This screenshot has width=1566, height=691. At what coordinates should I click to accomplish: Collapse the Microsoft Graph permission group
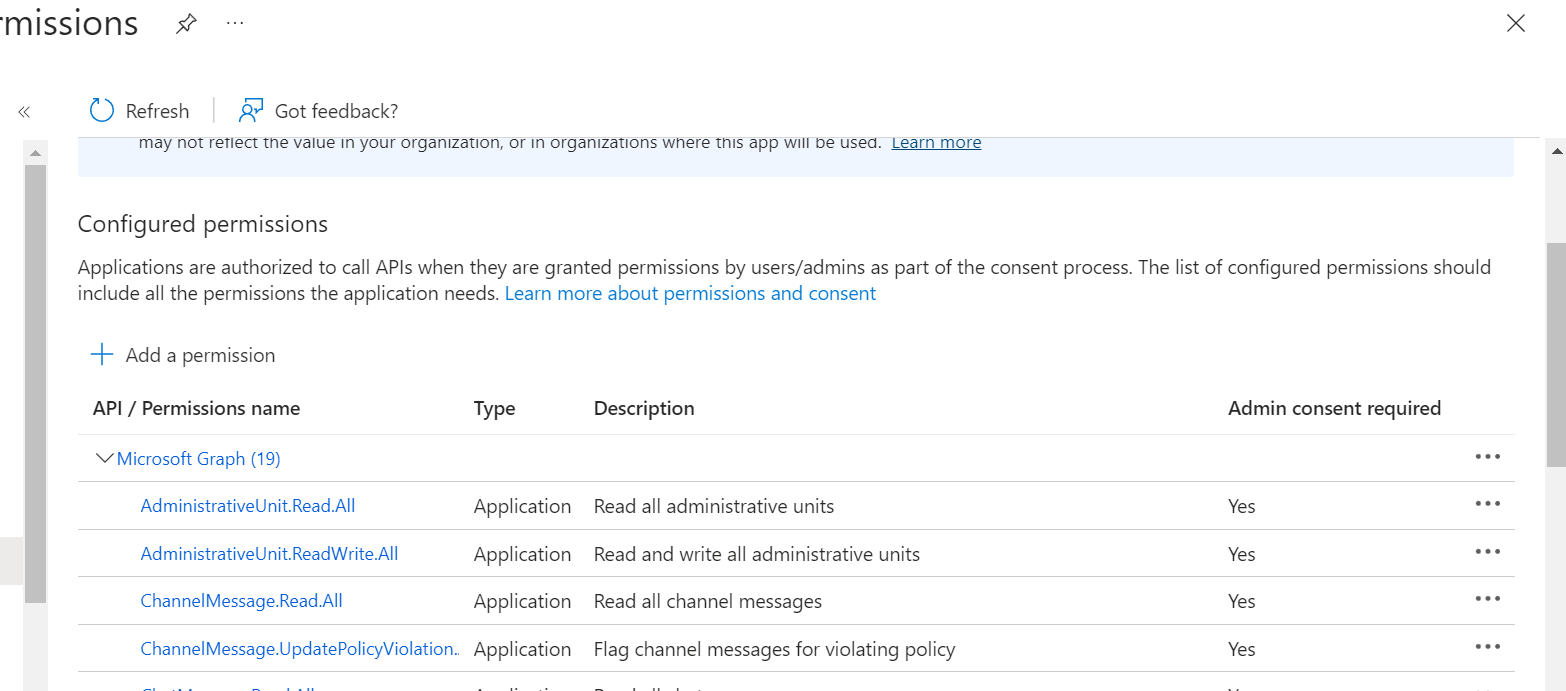(104, 457)
